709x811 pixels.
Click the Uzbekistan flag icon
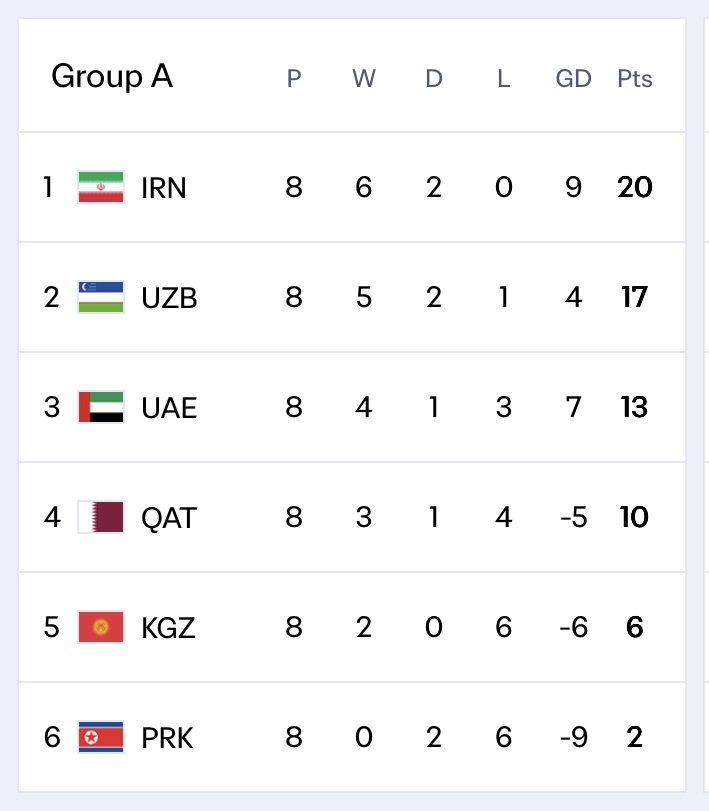101,297
